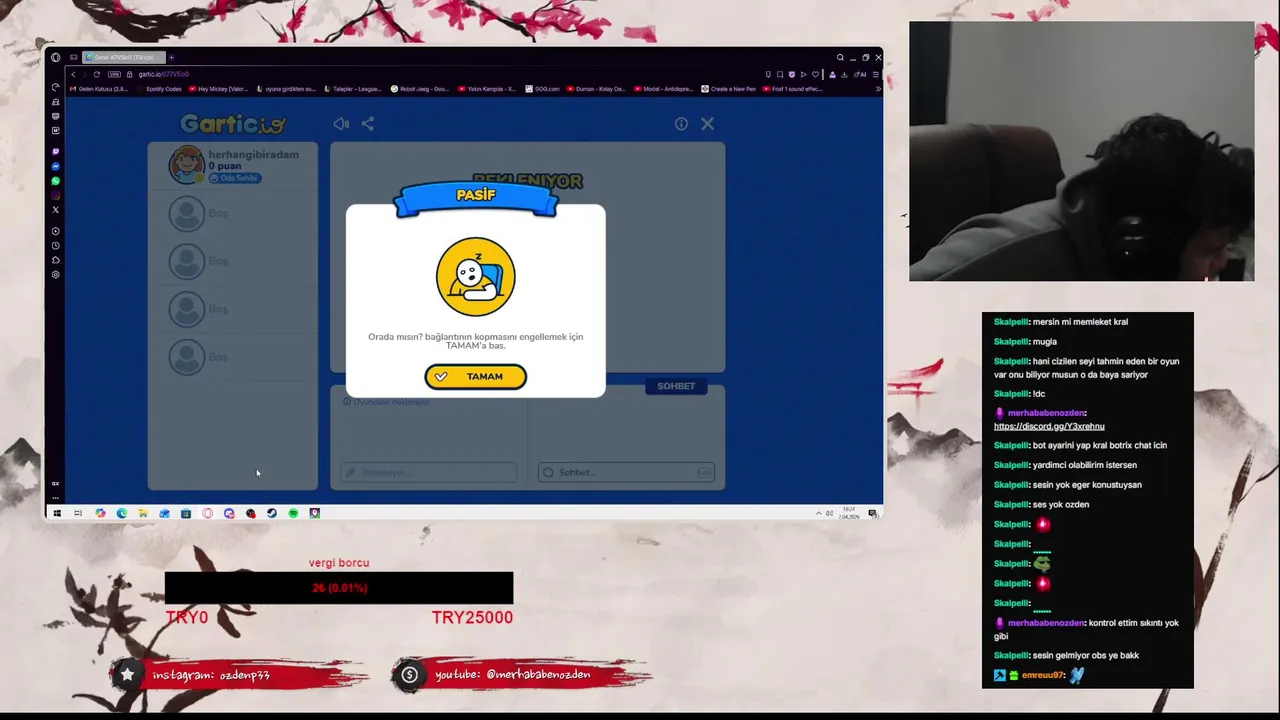Expand the system tray hidden icons chevron
This screenshot has height=720, width=1280.
tap(819, 513)
